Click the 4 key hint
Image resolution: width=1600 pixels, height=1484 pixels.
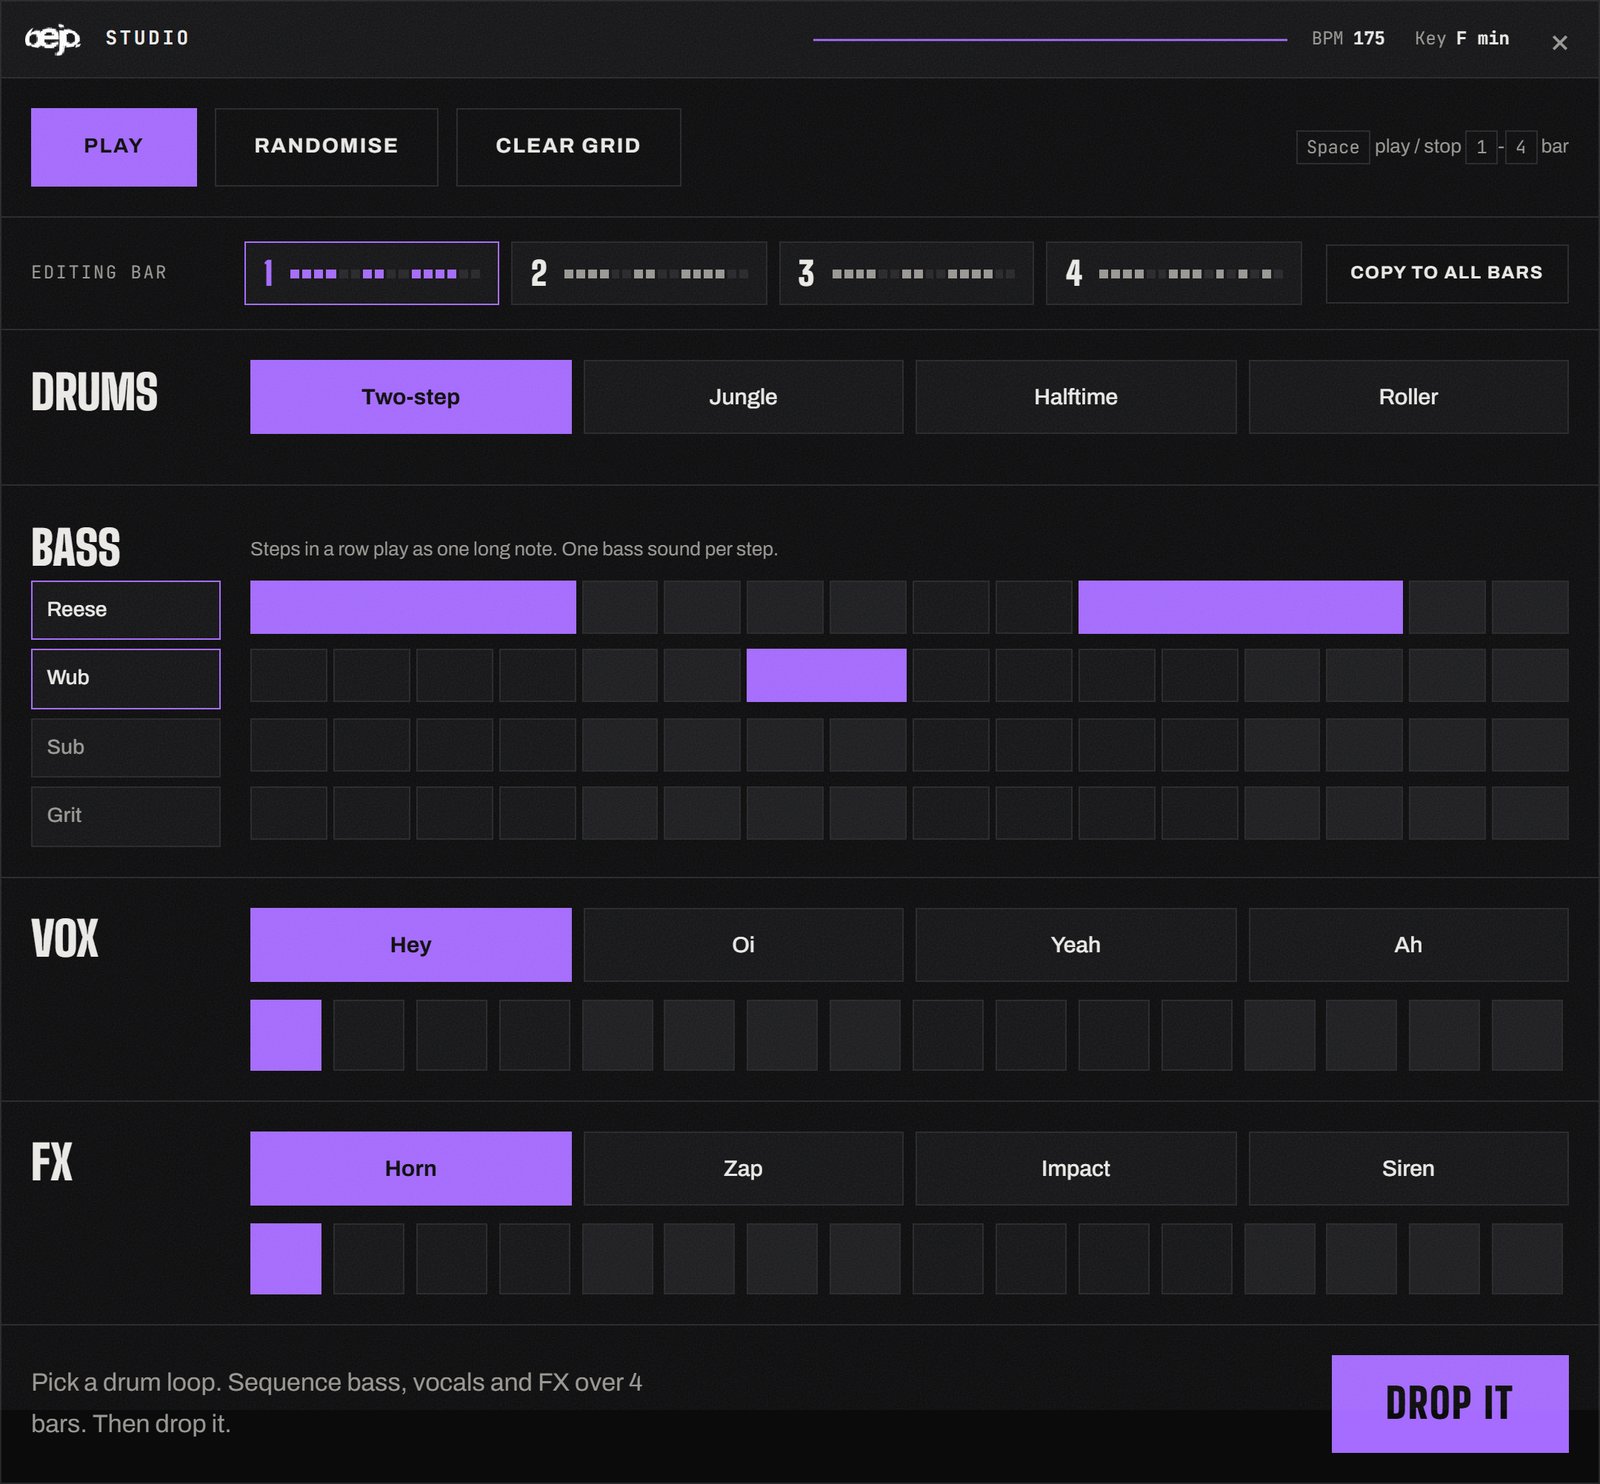1521,147
